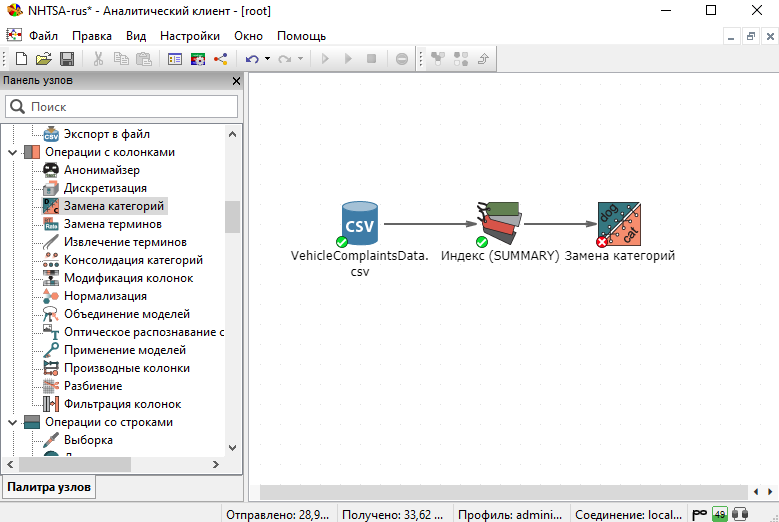Select Нормализация in the node tree
The width and height of the screenshot is (779, 522).
[105, 296]
